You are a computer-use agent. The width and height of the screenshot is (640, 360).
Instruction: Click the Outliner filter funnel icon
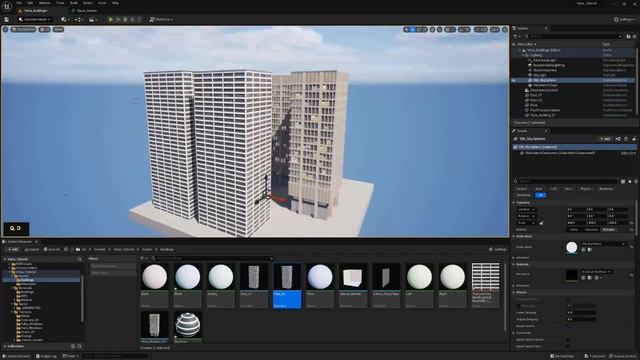[516, 36]
